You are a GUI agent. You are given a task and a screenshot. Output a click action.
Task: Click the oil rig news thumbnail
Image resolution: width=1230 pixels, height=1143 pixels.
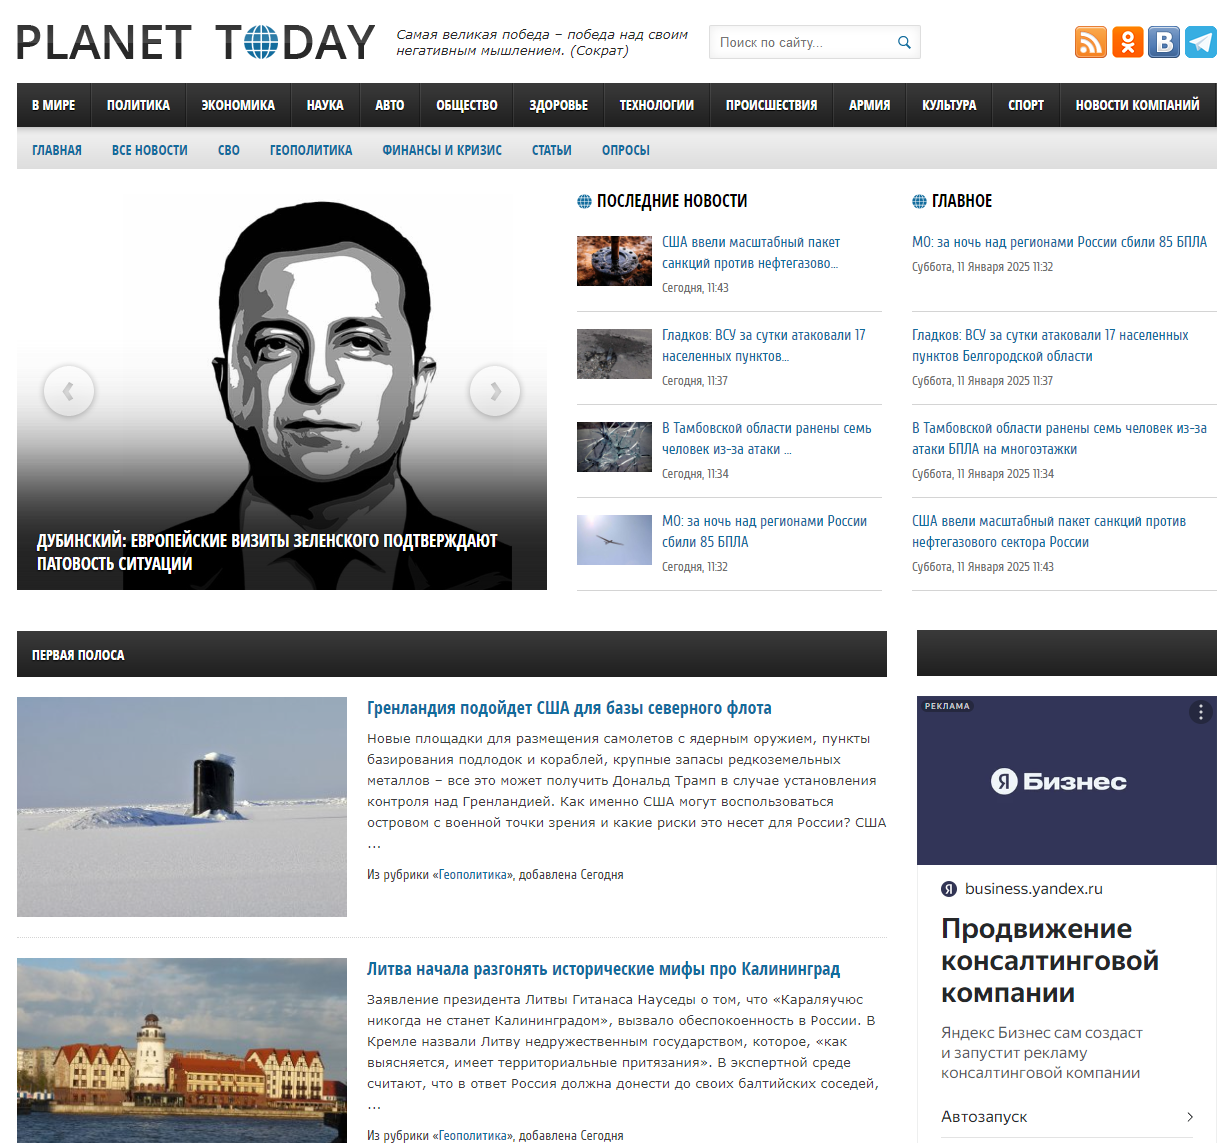(x=614, y=261)
